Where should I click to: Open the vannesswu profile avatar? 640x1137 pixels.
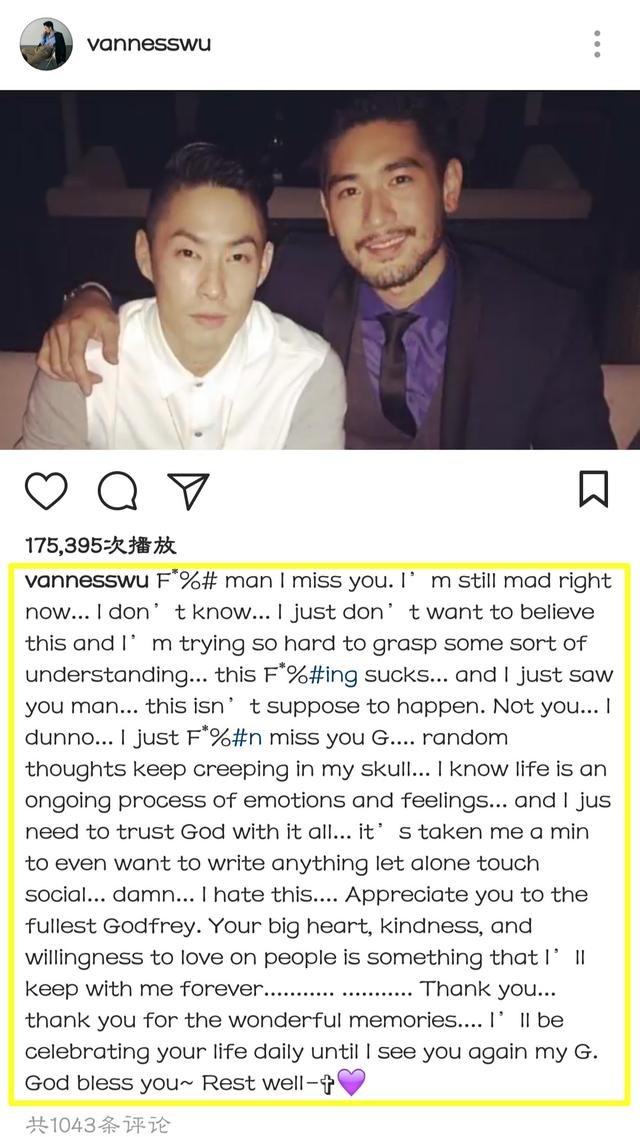pyautogui.click(x=46, y=44)
